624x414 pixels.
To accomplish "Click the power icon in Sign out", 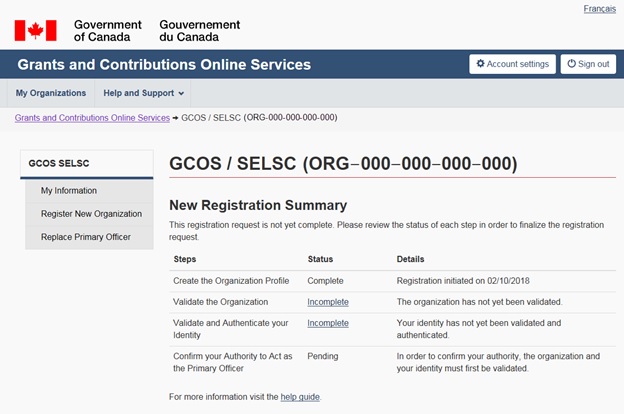I will click(x=572, y=64).
